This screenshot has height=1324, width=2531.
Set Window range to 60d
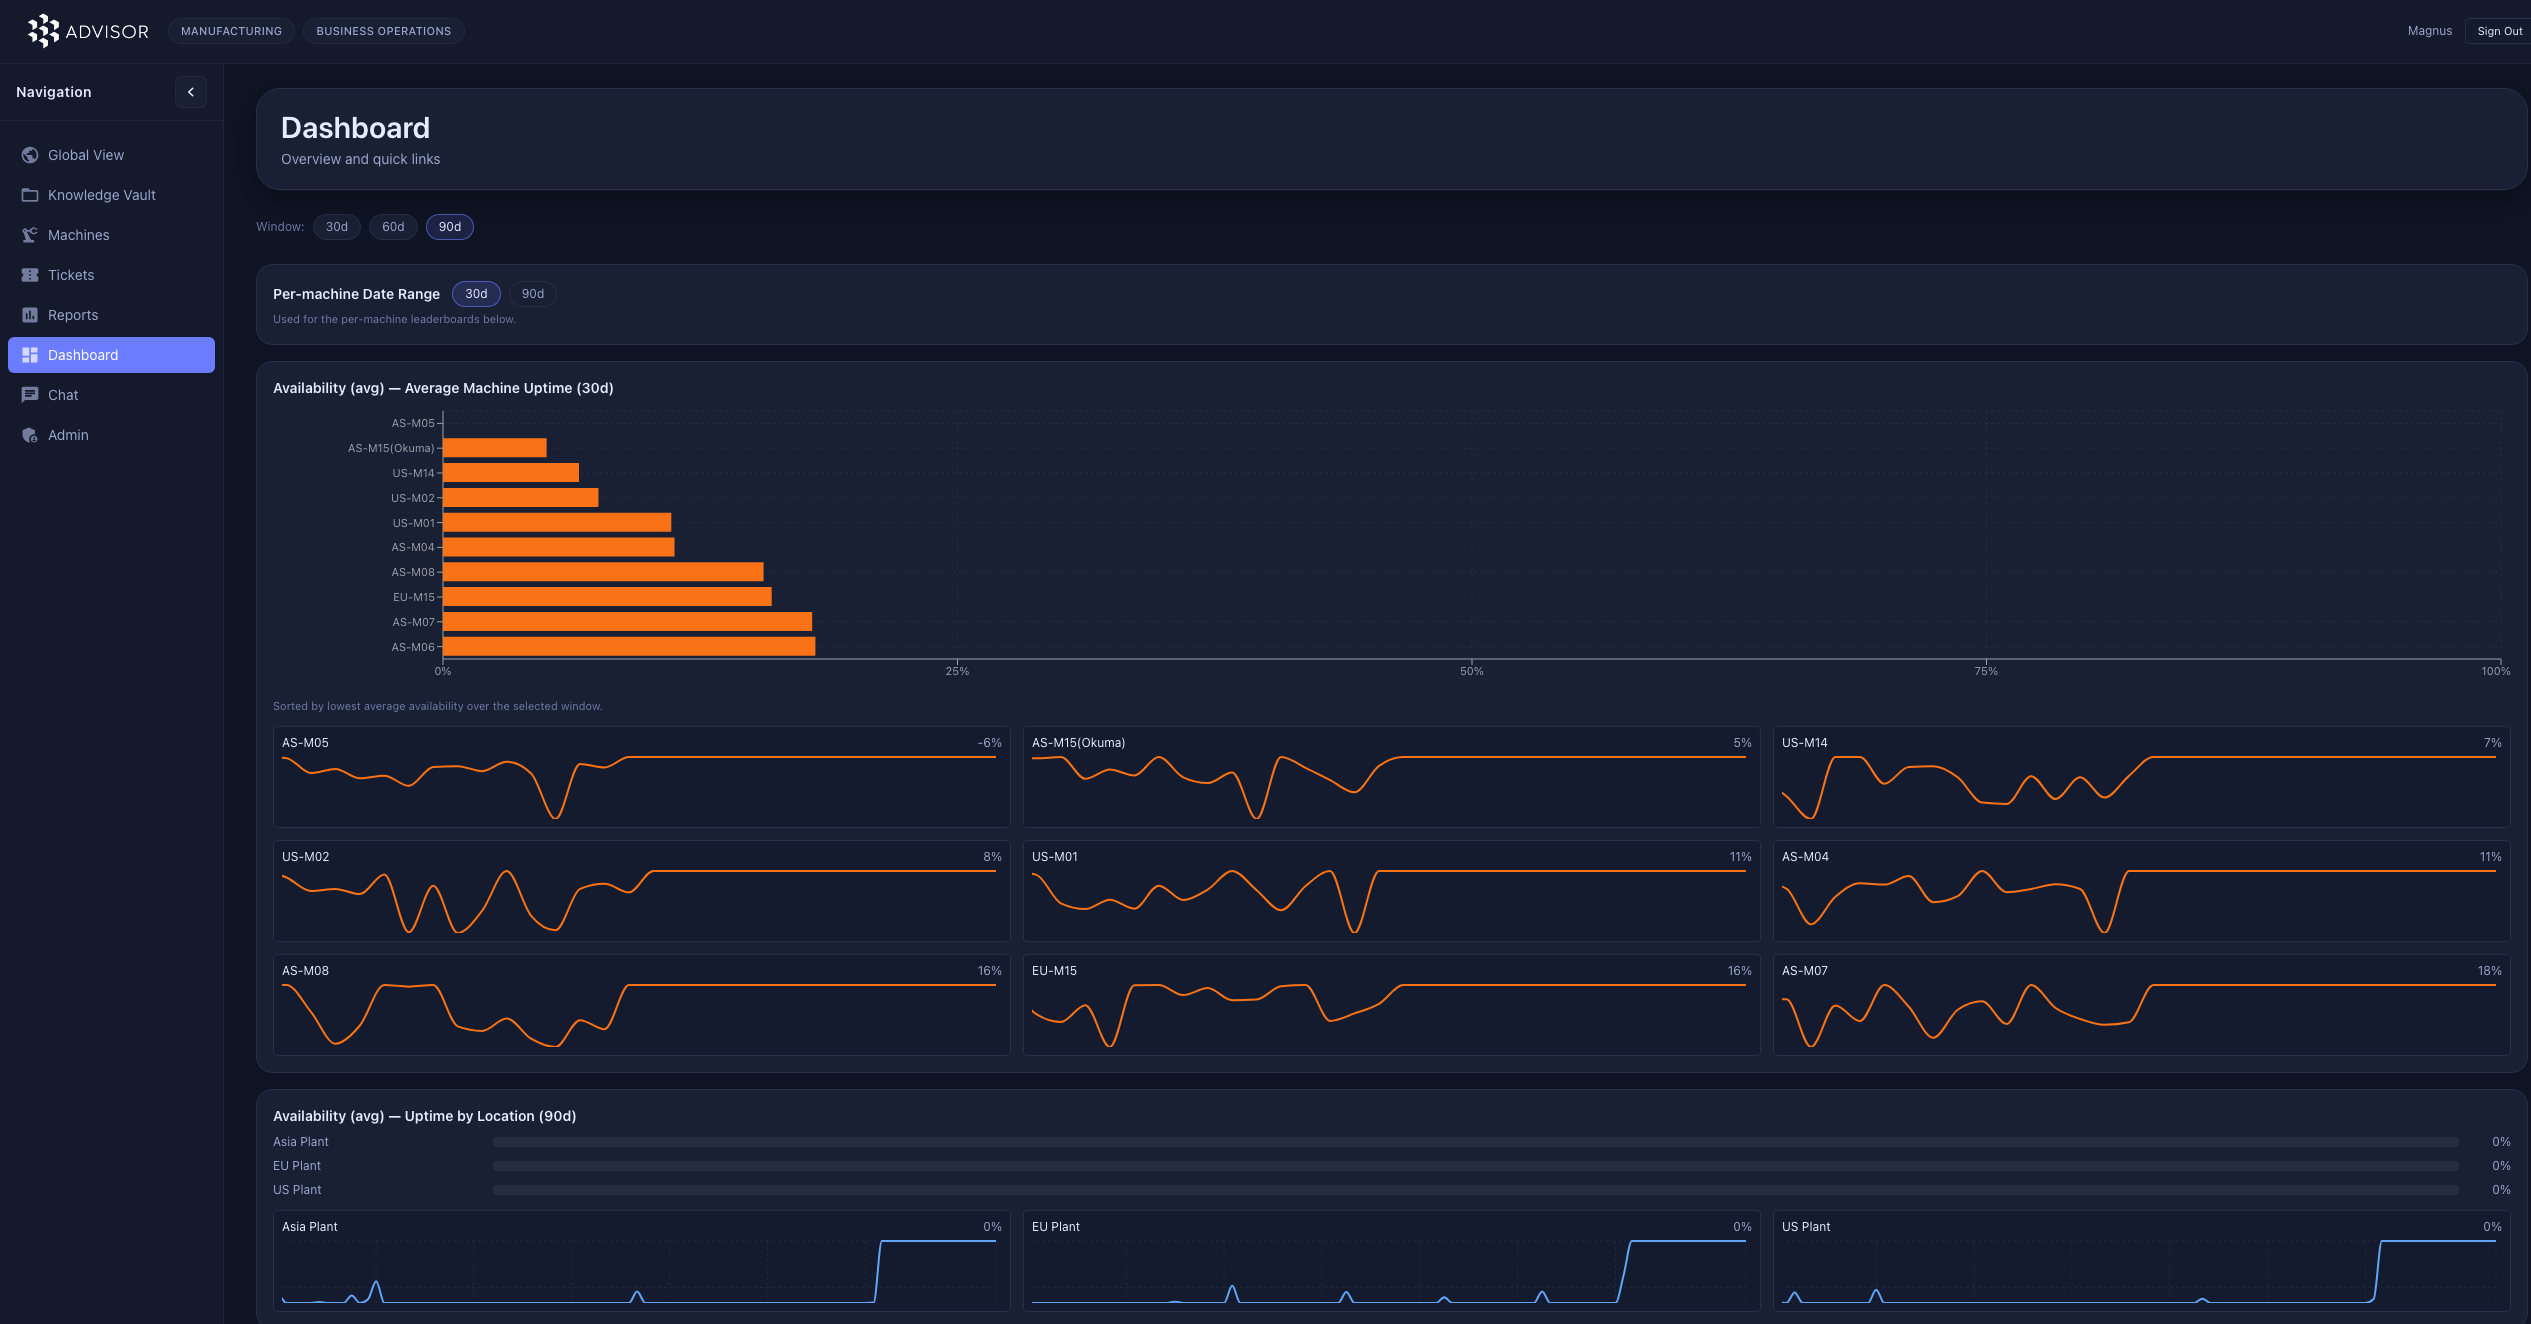[x=393, y=227]
